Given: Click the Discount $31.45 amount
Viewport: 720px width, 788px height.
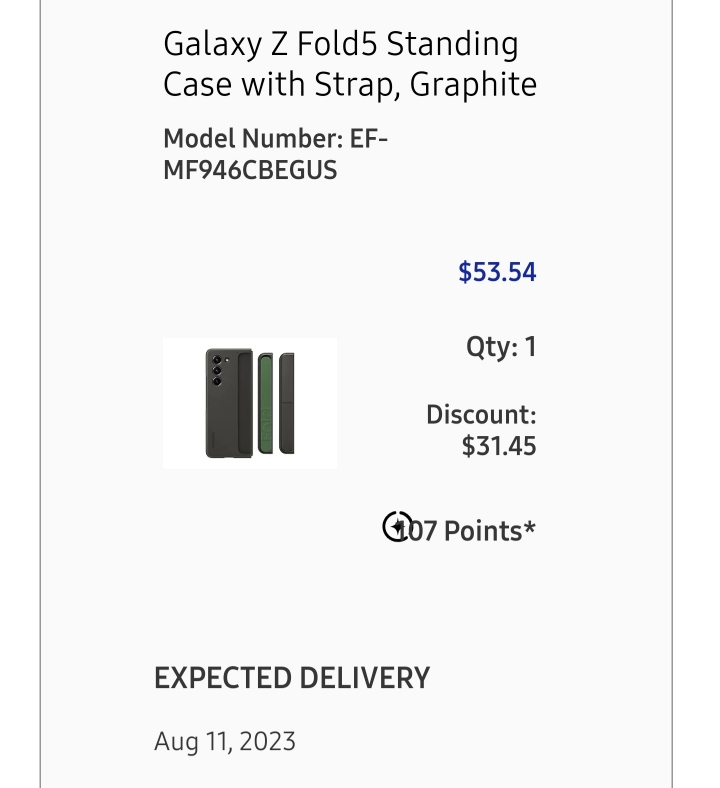Looking at the screenshot, I should click(481, 430).
